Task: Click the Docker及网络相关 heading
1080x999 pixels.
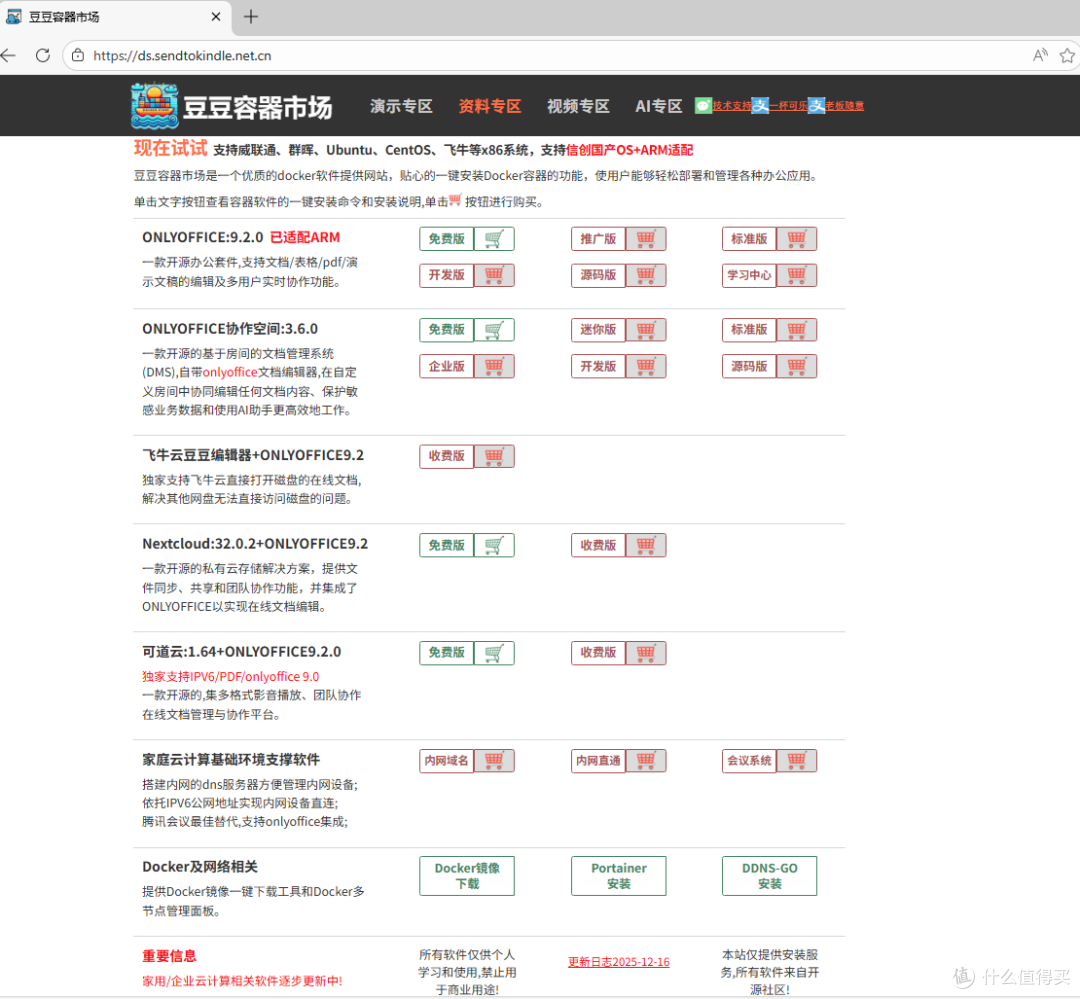Action: 200,867
